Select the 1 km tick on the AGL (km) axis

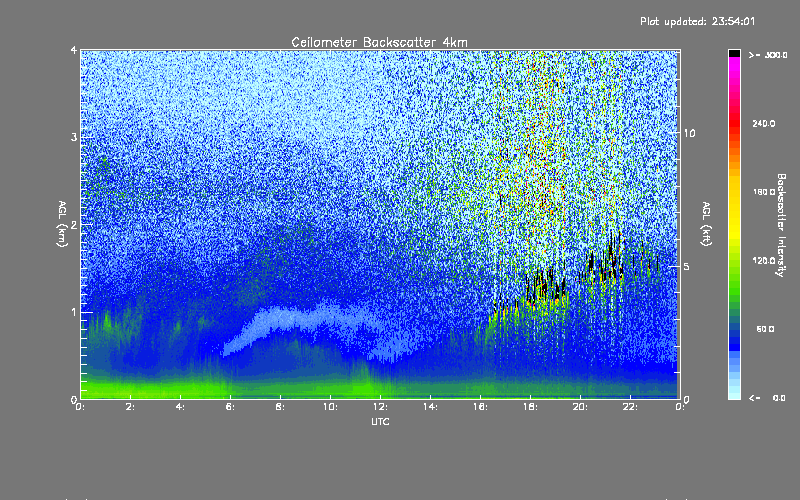tap(74, 312)
